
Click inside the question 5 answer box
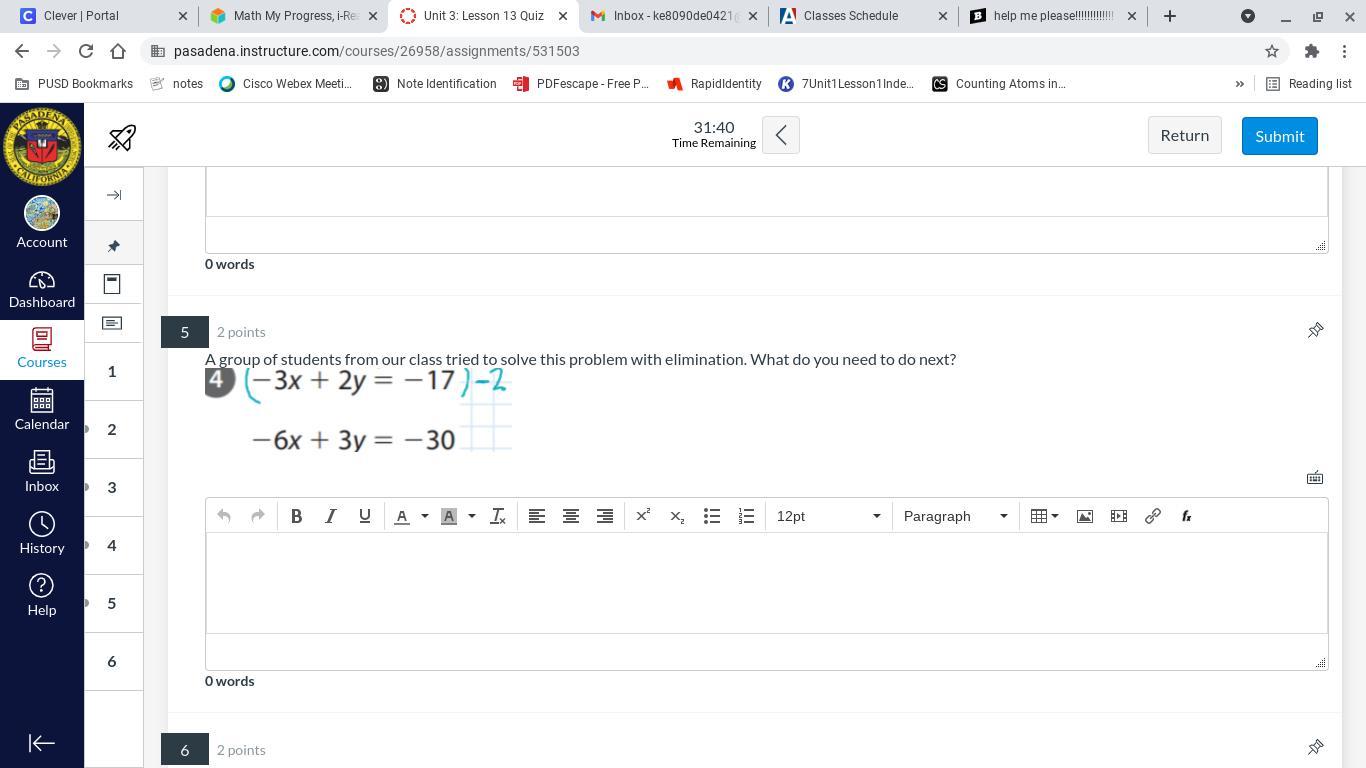(766, 583)
